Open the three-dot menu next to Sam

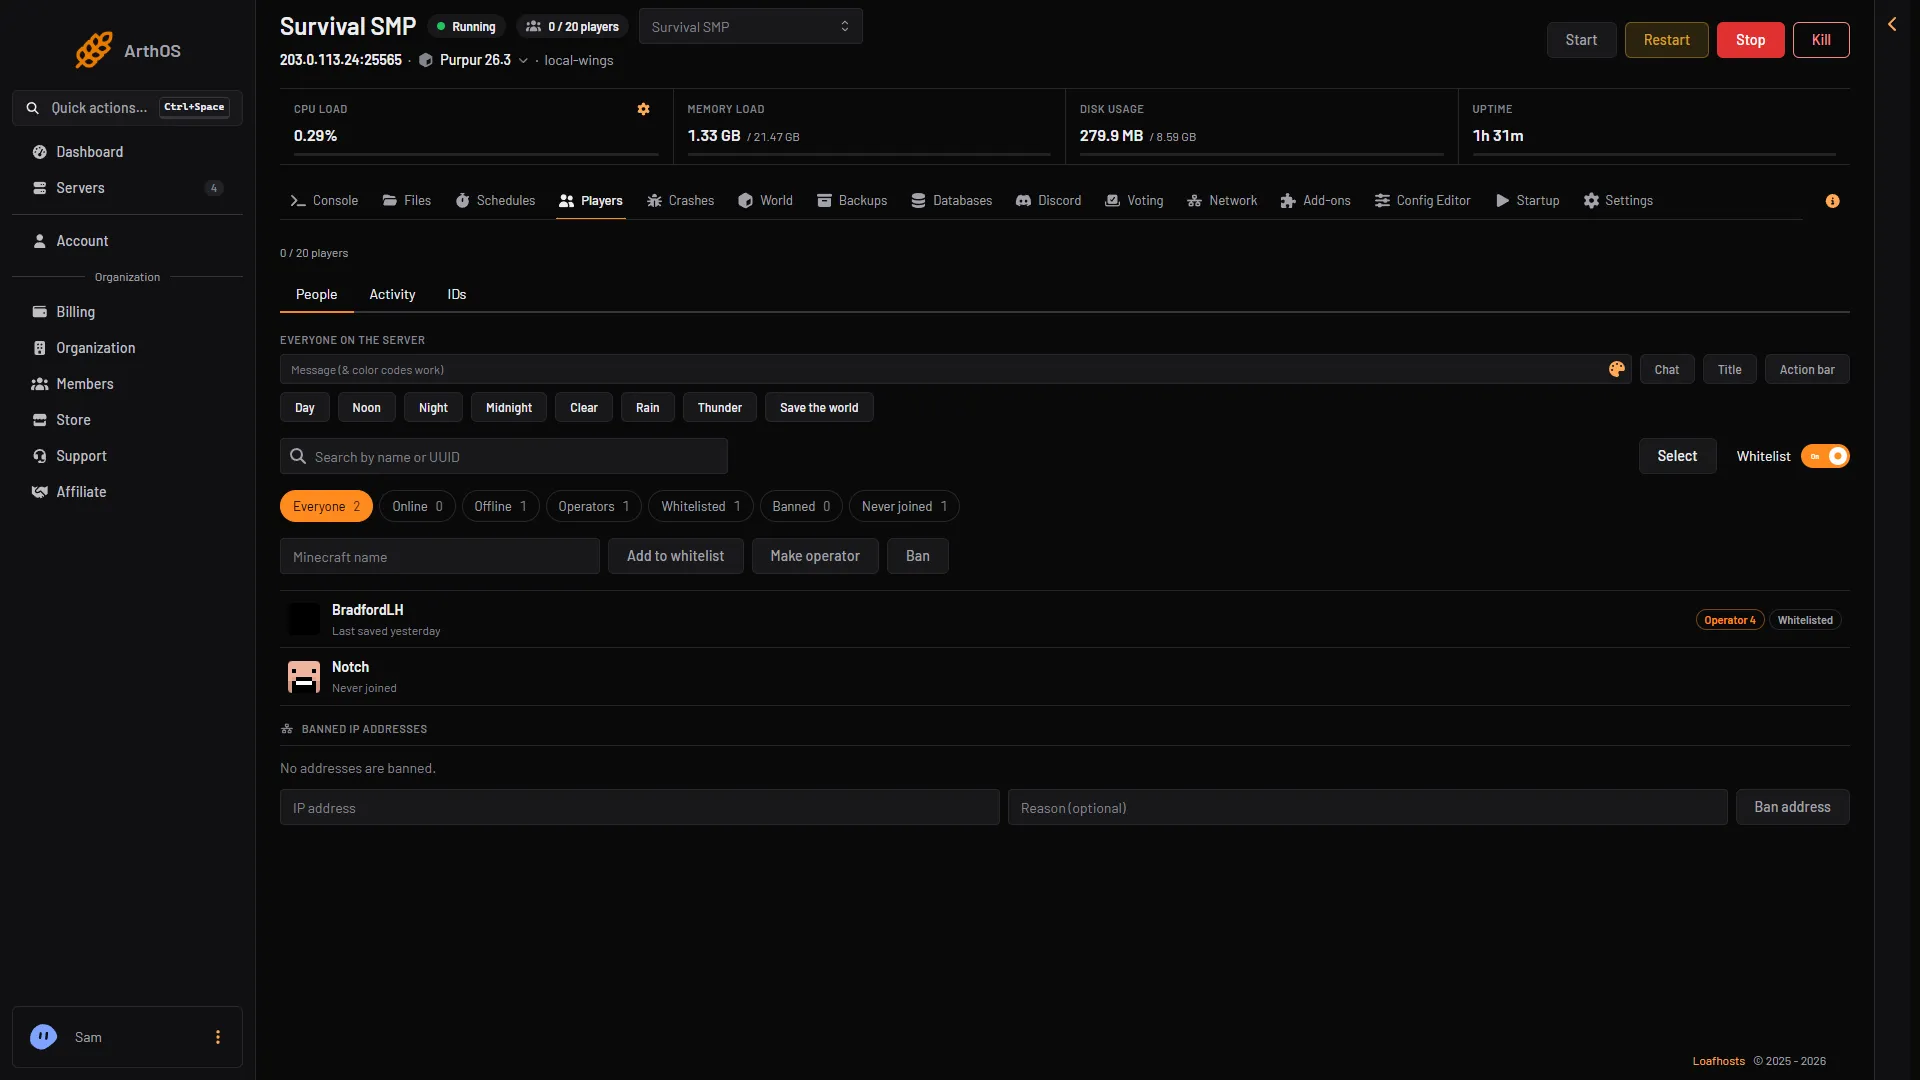217,1037
